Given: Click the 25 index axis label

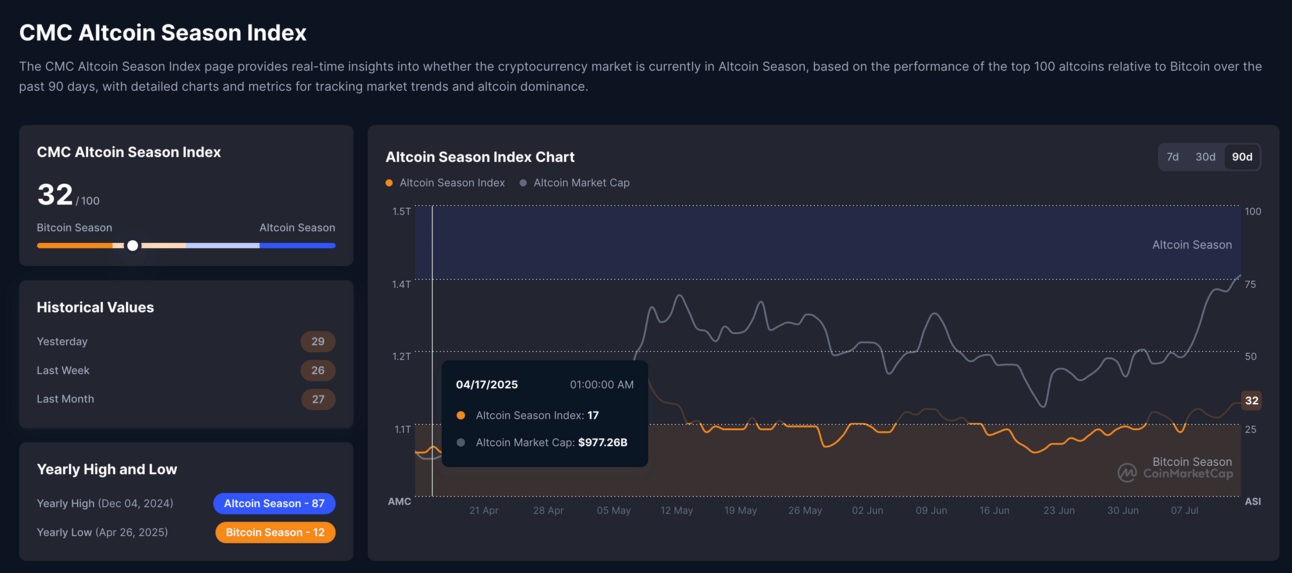Looking at the screenshot, I should [1250, 429].
